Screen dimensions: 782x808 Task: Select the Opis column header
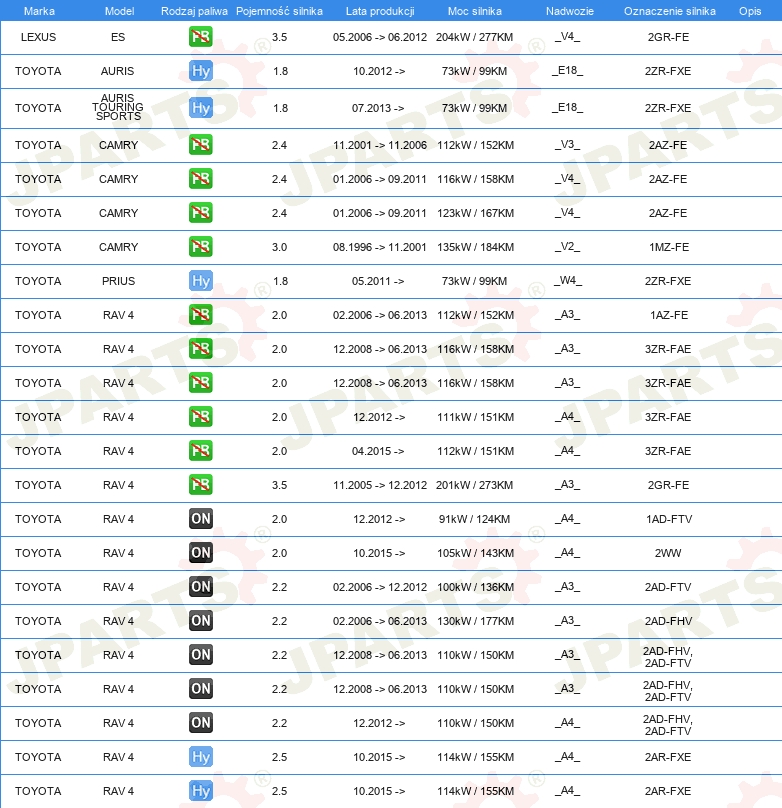click(750, 11)
